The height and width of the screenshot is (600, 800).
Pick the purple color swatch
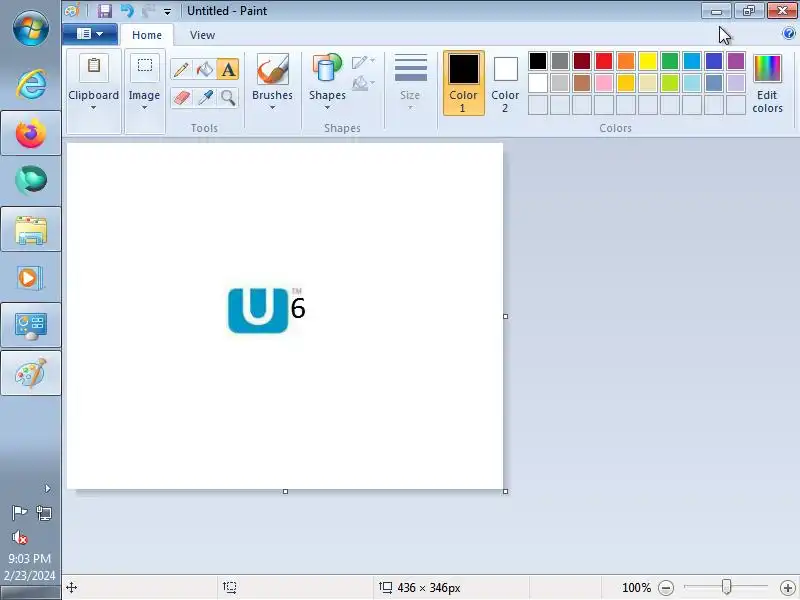736,61
